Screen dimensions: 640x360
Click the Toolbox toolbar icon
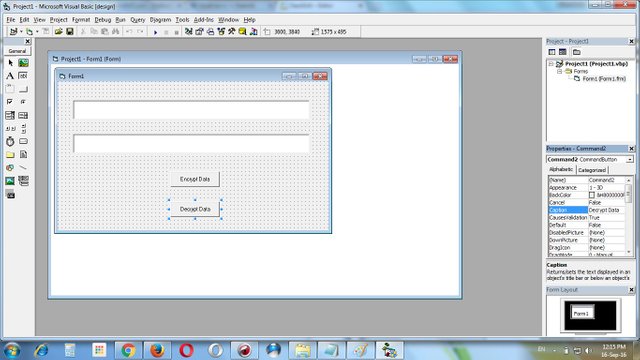click(x=232, y=31)
